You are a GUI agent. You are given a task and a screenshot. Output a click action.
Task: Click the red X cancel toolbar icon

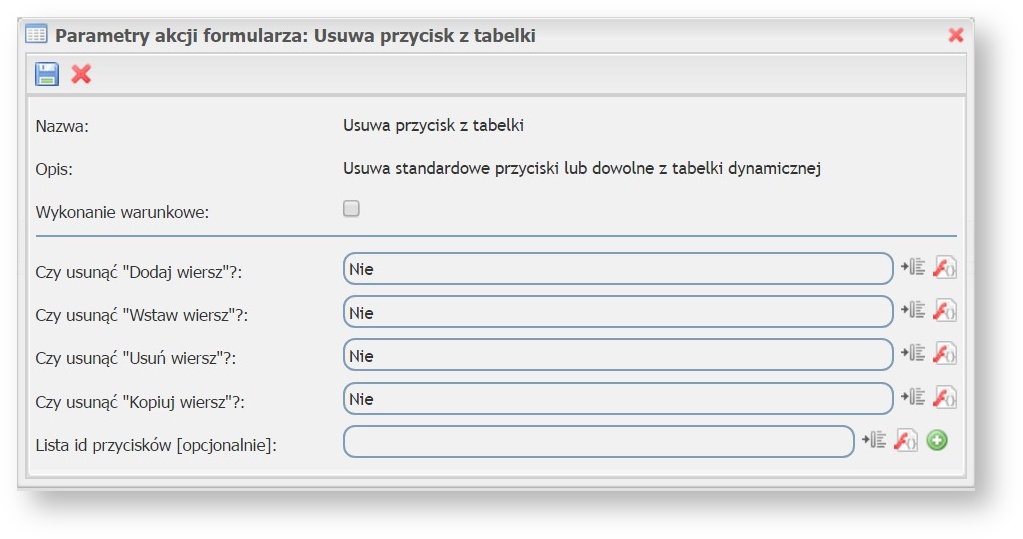point(81,74)
